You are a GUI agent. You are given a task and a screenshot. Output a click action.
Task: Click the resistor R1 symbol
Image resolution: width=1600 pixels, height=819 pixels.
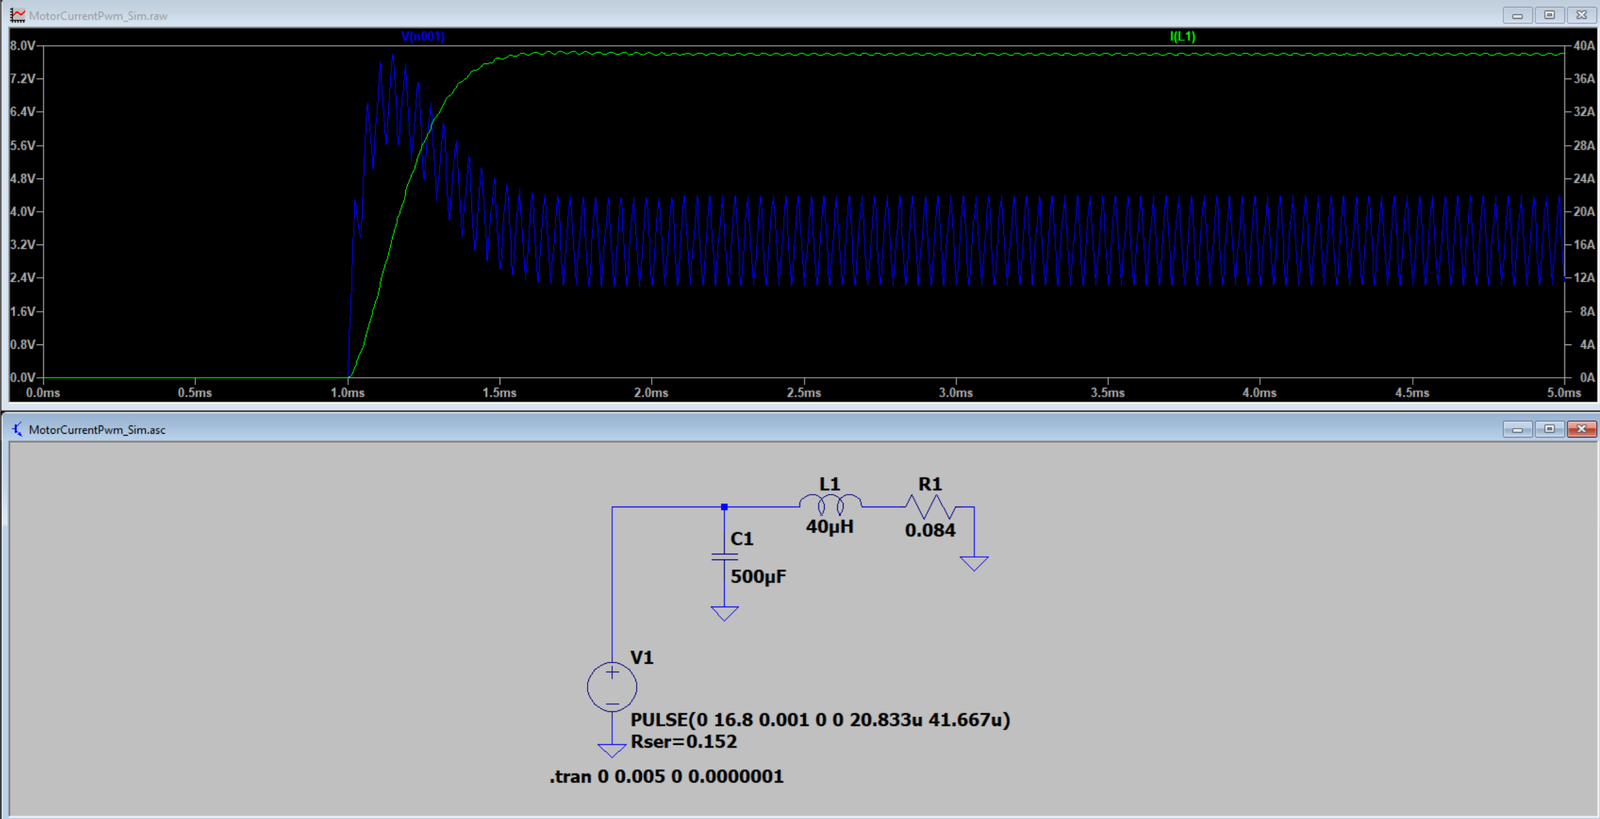tap(930, 507)
